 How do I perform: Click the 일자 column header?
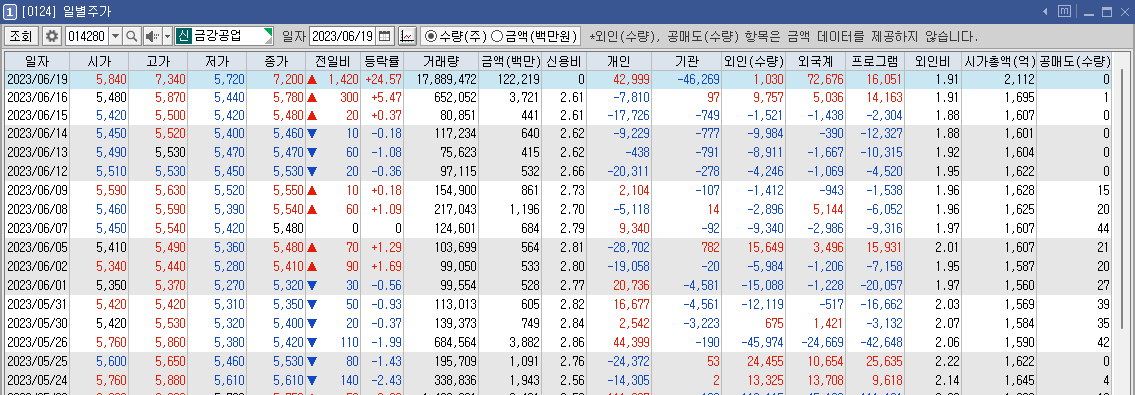(x=37, y=61)
